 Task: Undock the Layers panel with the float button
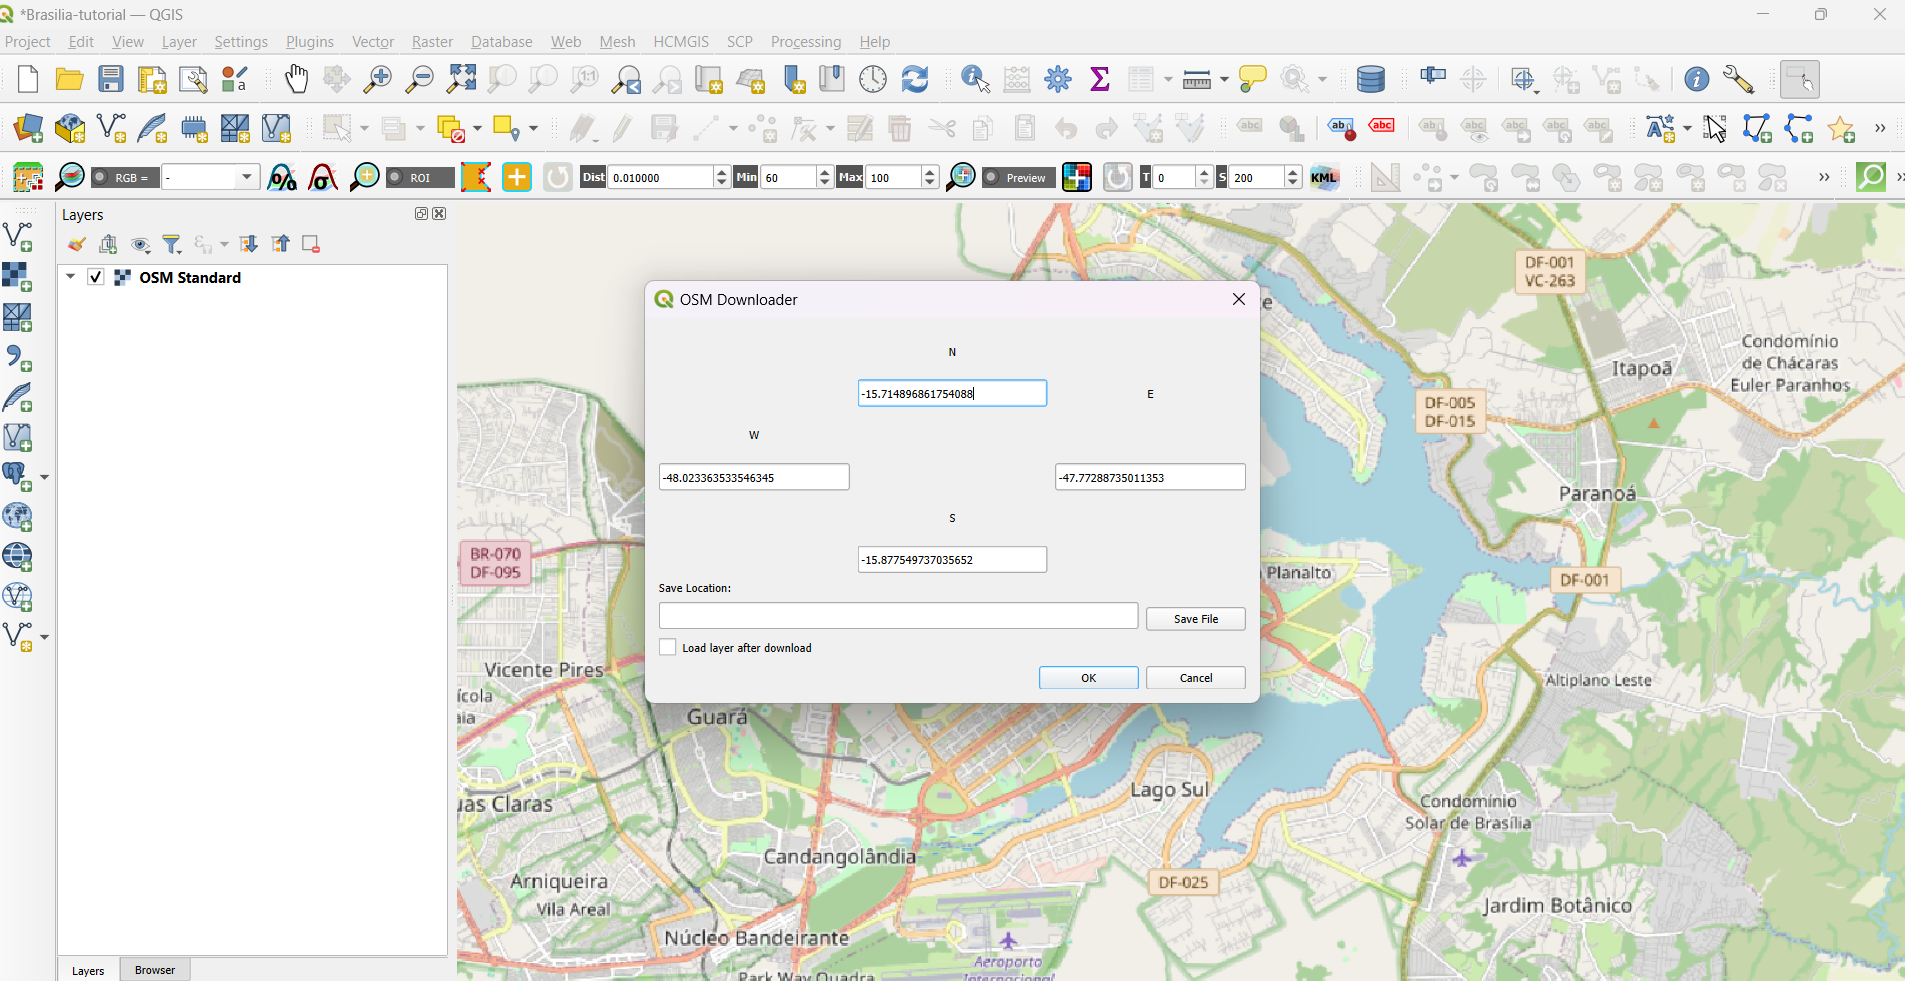point(422,213)
